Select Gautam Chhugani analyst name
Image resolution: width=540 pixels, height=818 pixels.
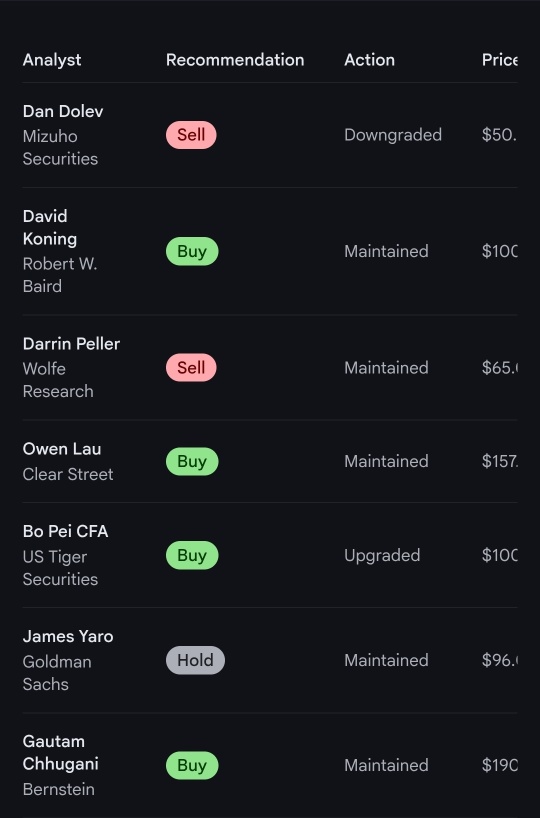pyautogui.click(x=61, y=753)
